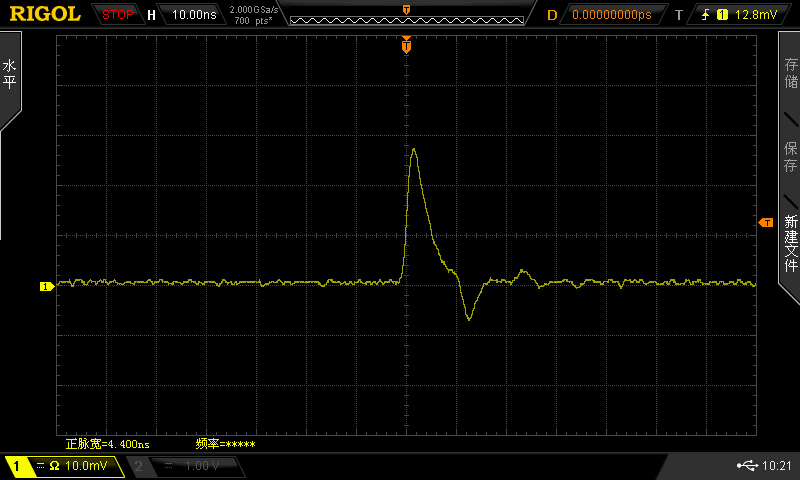This screenshot has height=480, width=800.
Task: Click the rising edge trigger icon
Action: pos(706,15)
